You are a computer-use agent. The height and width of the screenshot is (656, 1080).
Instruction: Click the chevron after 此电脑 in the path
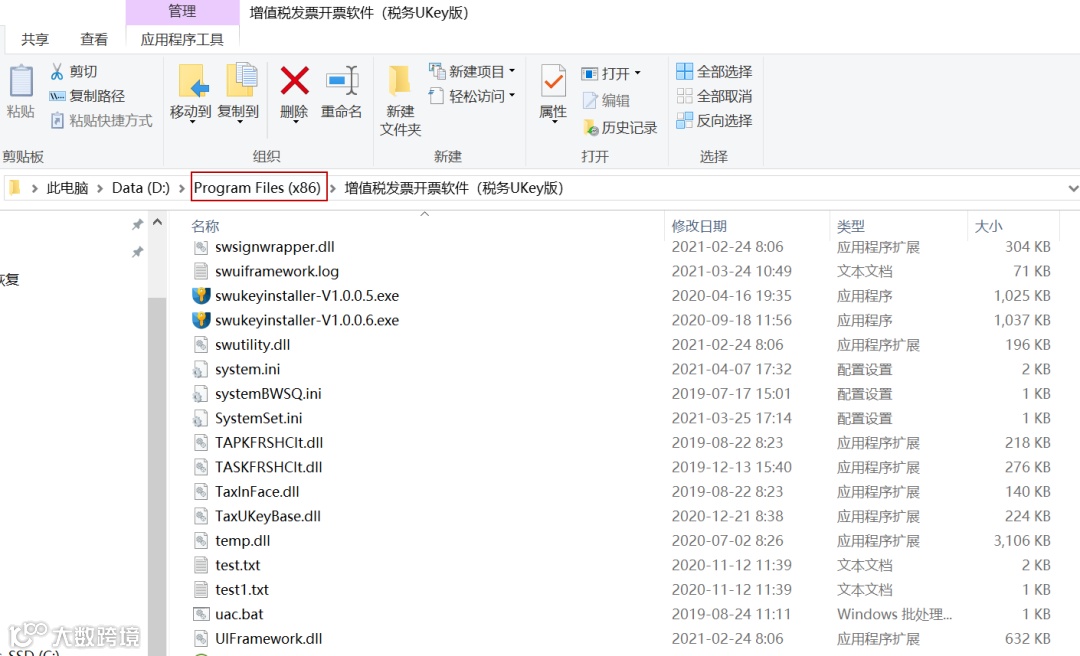(100, 188)
